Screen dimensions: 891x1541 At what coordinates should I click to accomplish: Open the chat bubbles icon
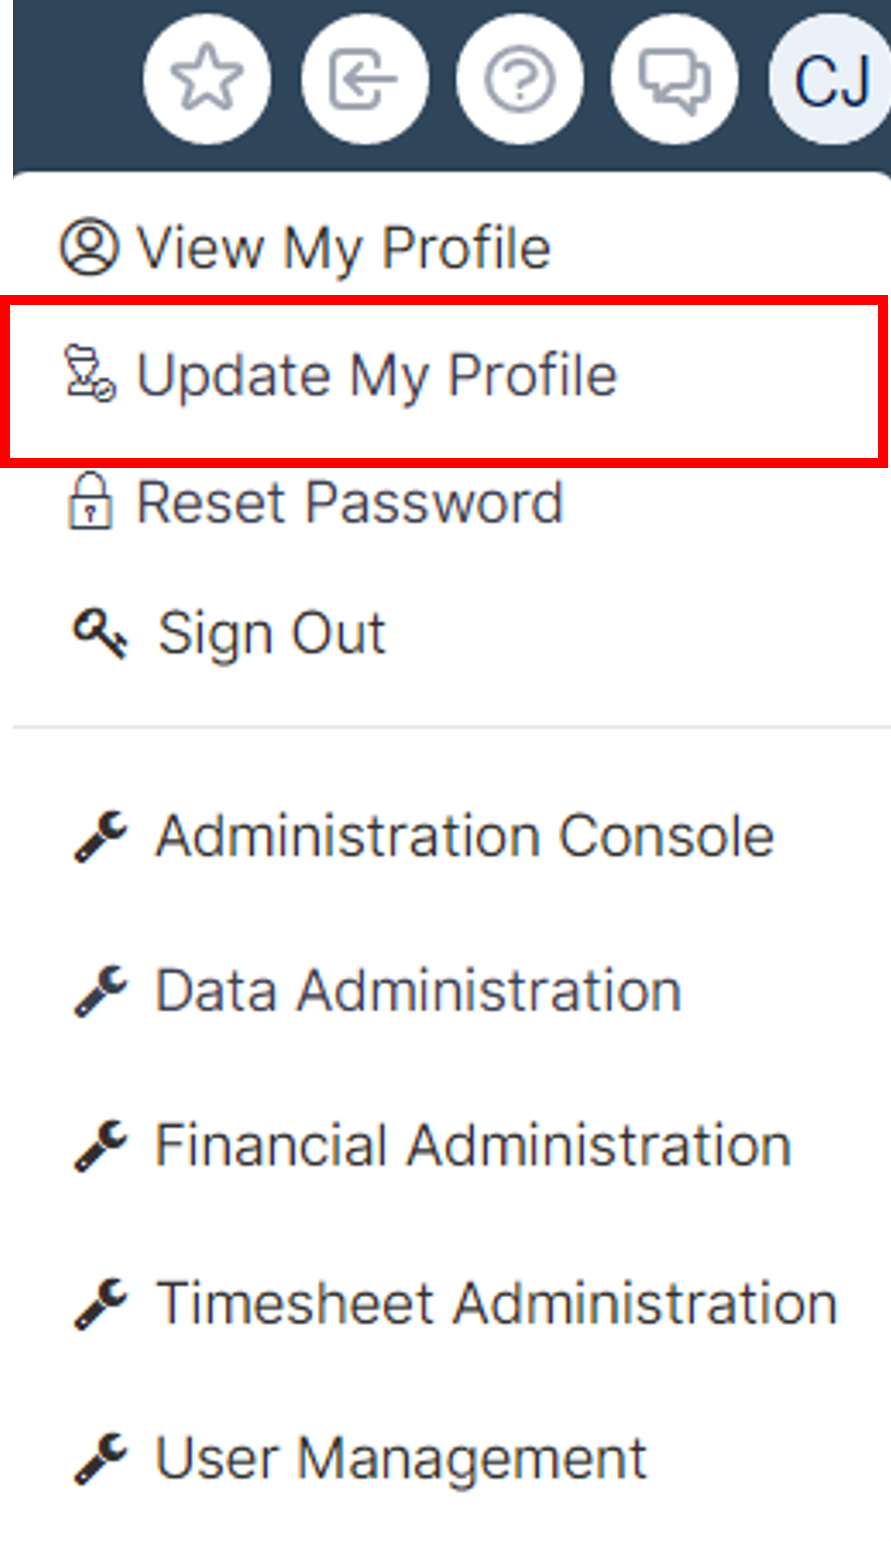coord(675,79)
